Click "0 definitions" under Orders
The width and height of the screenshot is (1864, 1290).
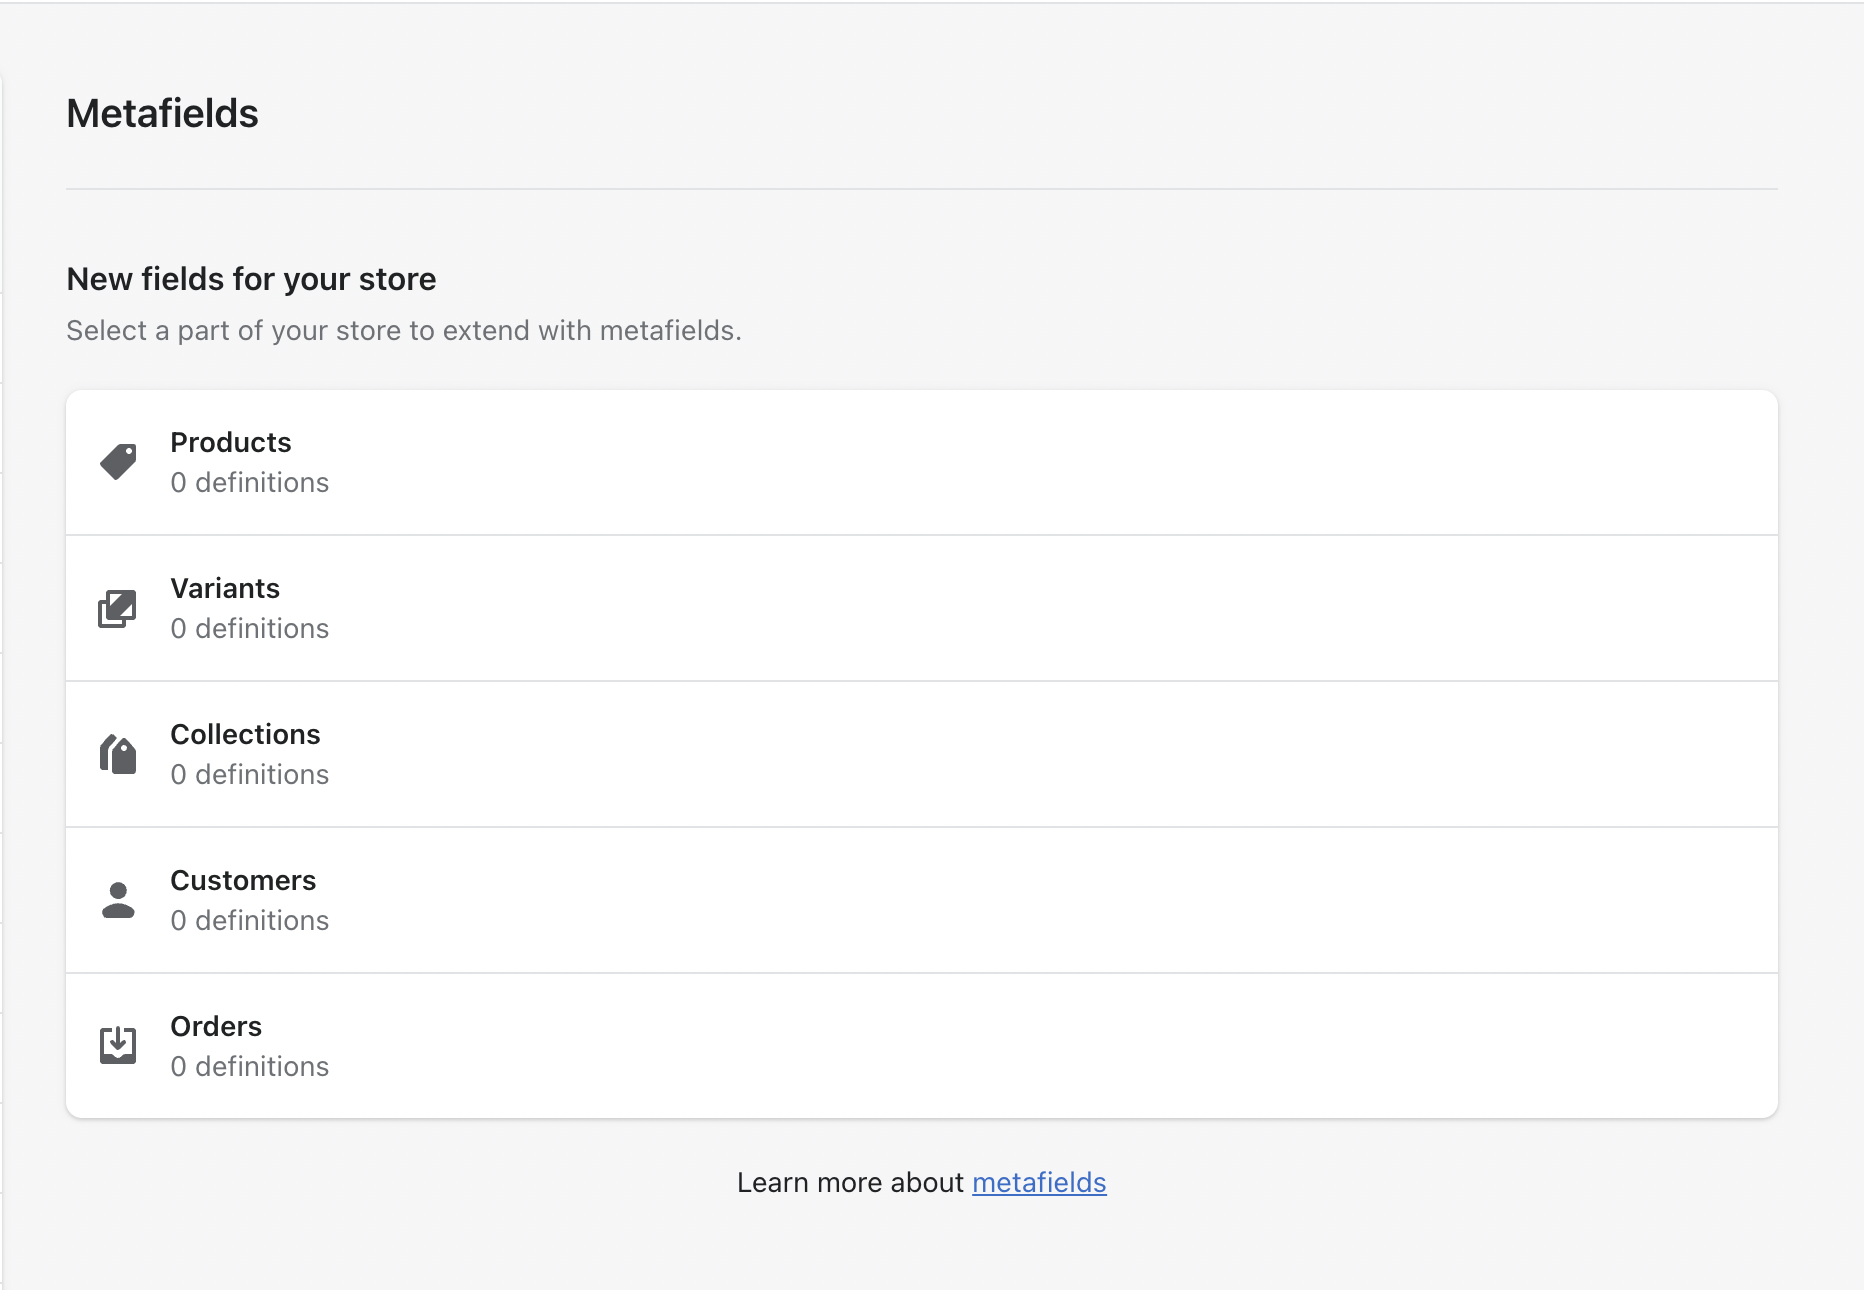(249, 1066)
